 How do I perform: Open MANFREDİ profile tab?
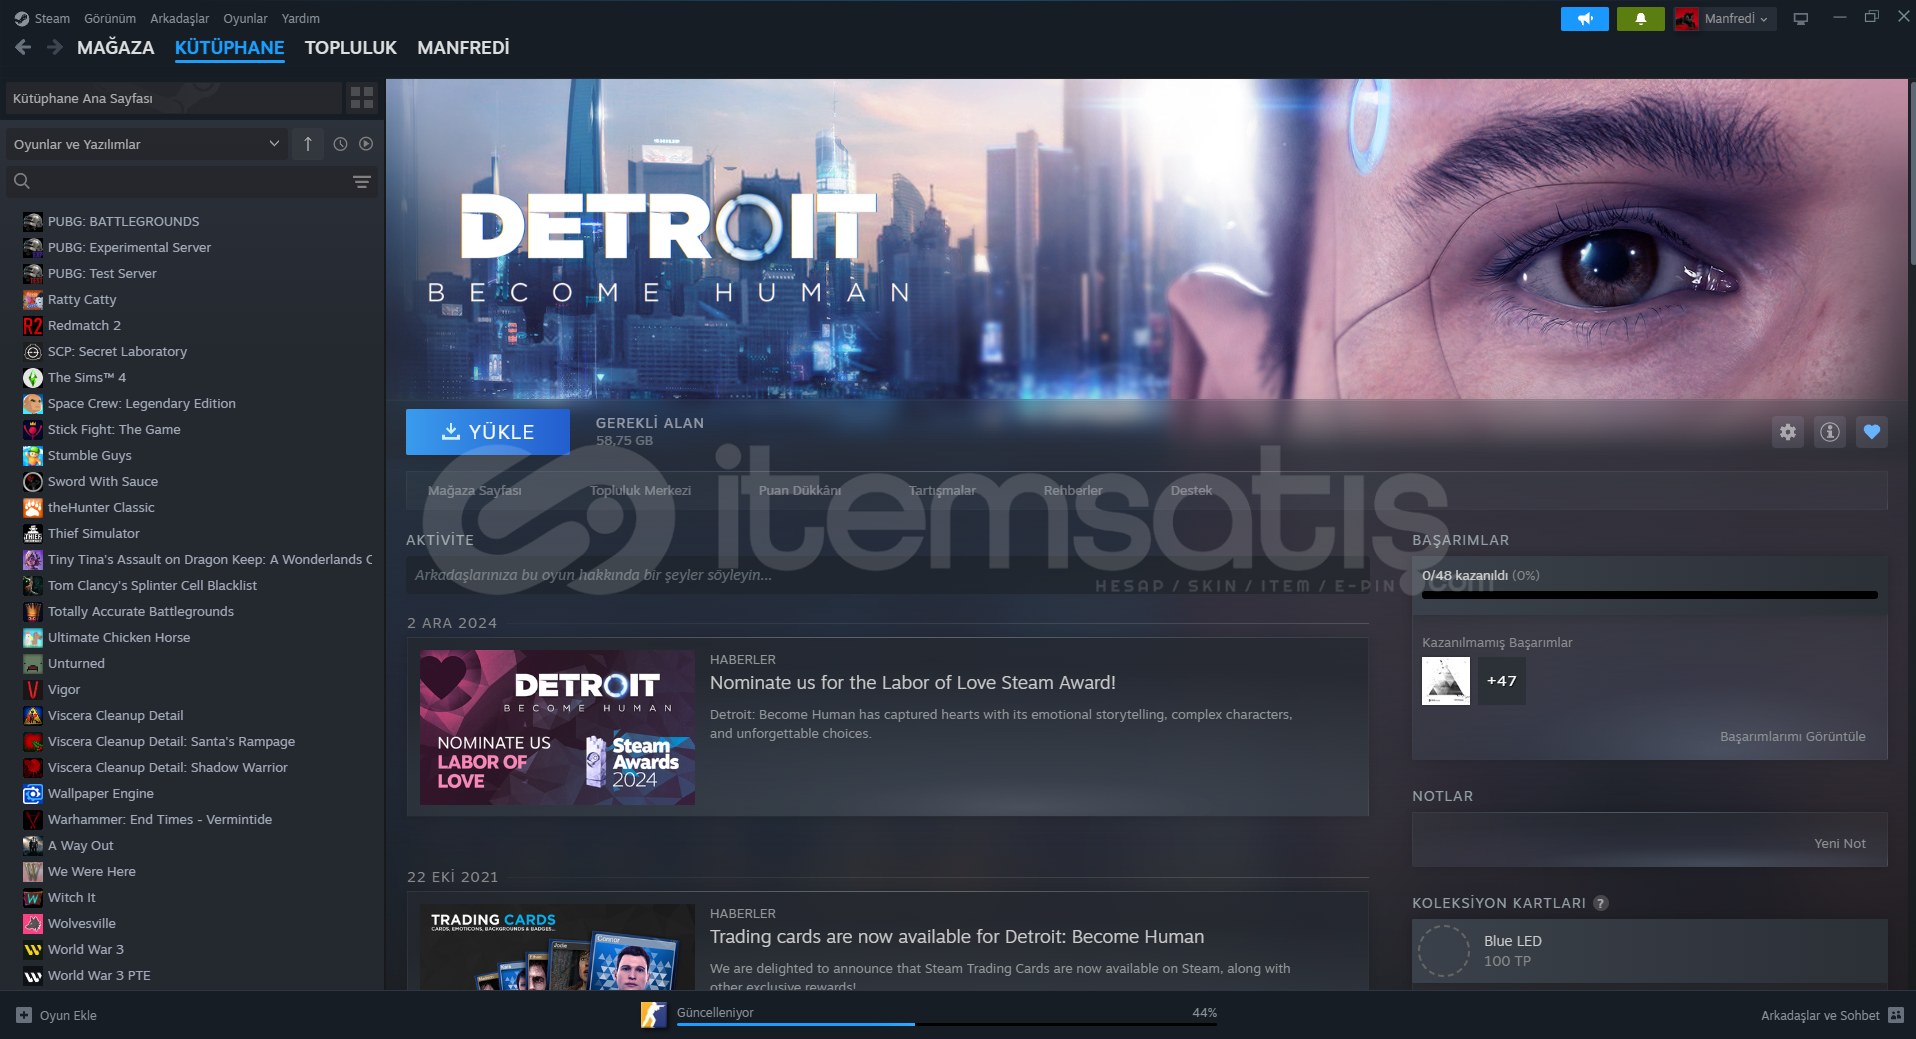coord(463,48)
